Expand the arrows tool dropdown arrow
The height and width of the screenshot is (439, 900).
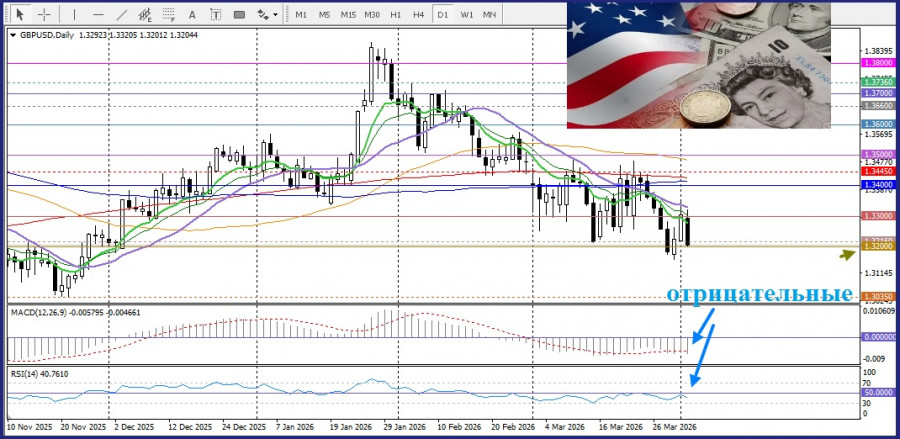[276, 14]
